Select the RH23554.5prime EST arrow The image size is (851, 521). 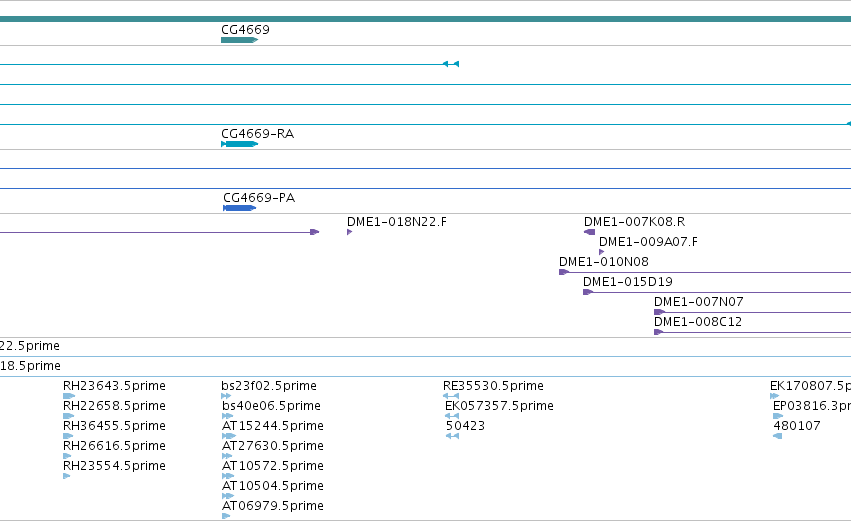click(x=67, y=476)
